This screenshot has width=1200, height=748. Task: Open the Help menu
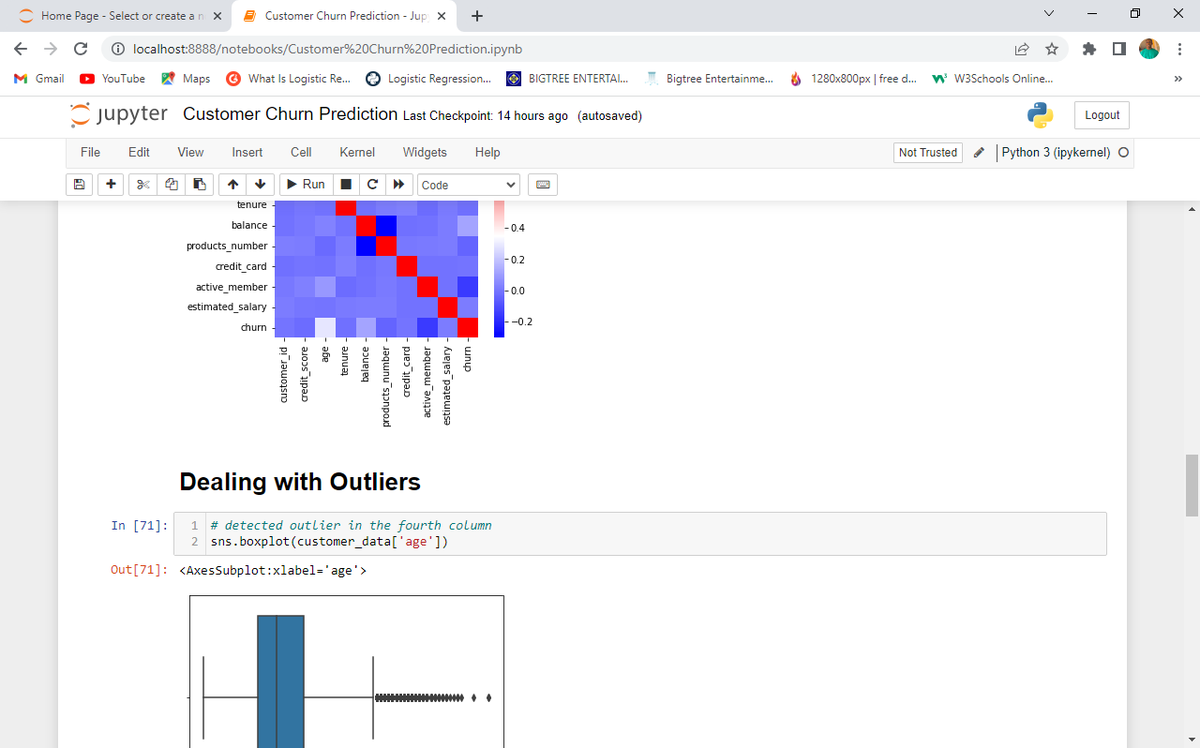click(488, 152)
